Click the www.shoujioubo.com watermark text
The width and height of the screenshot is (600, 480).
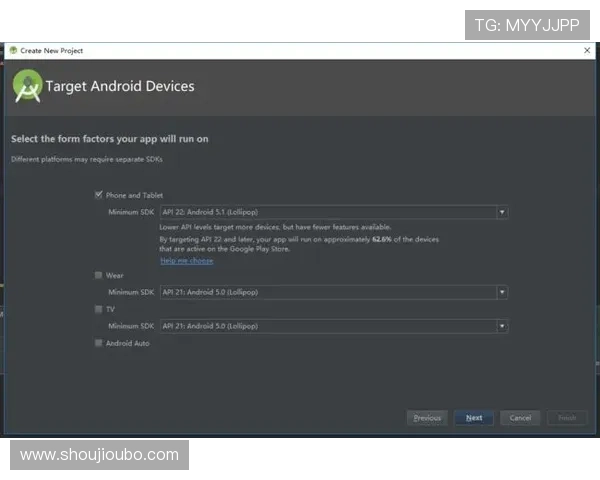click(x=99, y=455)
